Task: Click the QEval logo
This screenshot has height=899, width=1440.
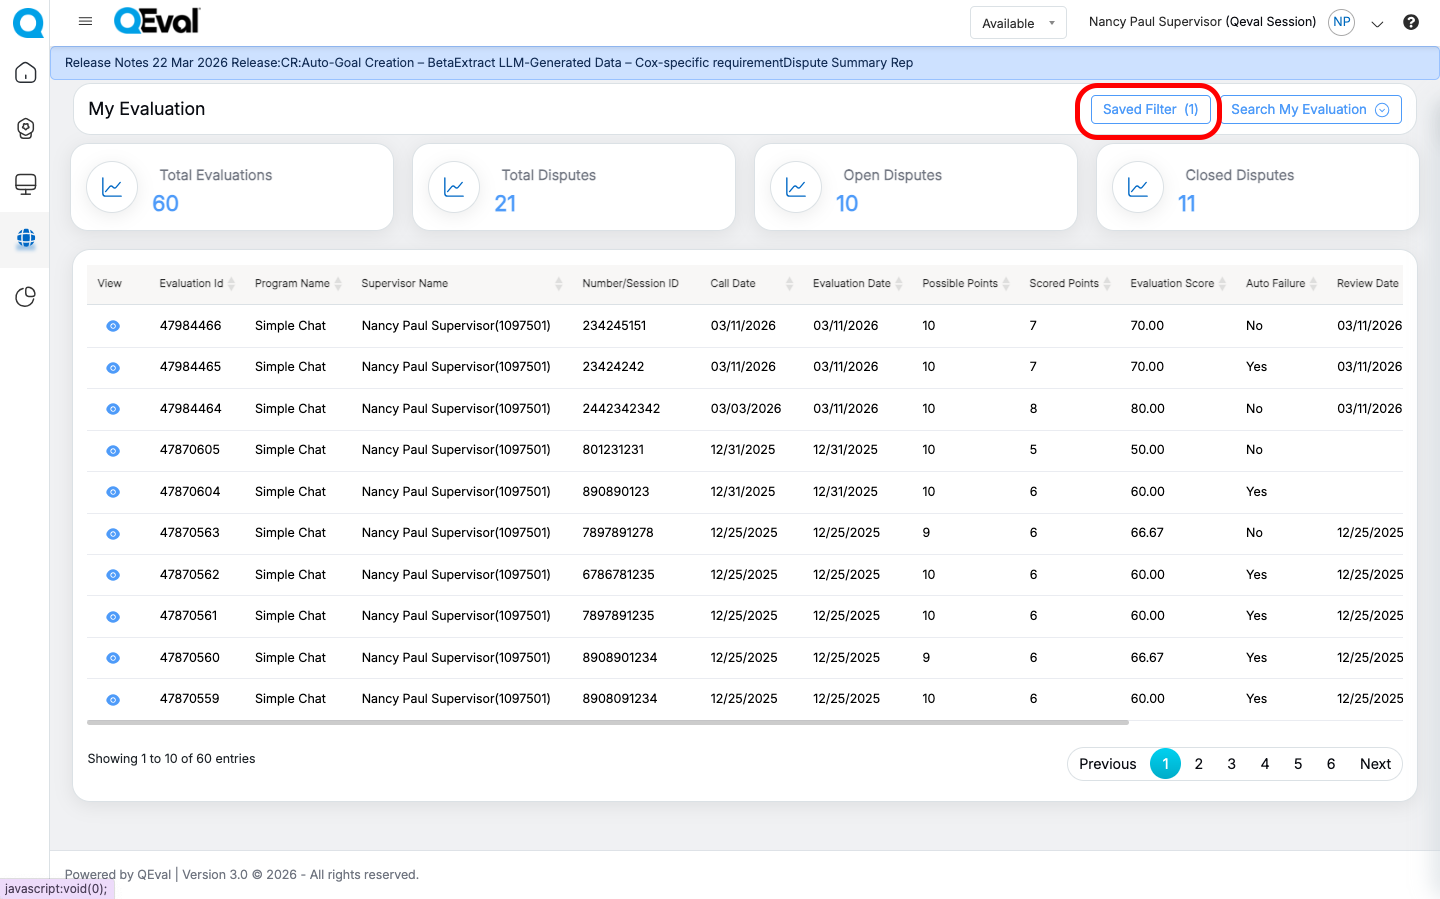Action: [x=157, y=21]
